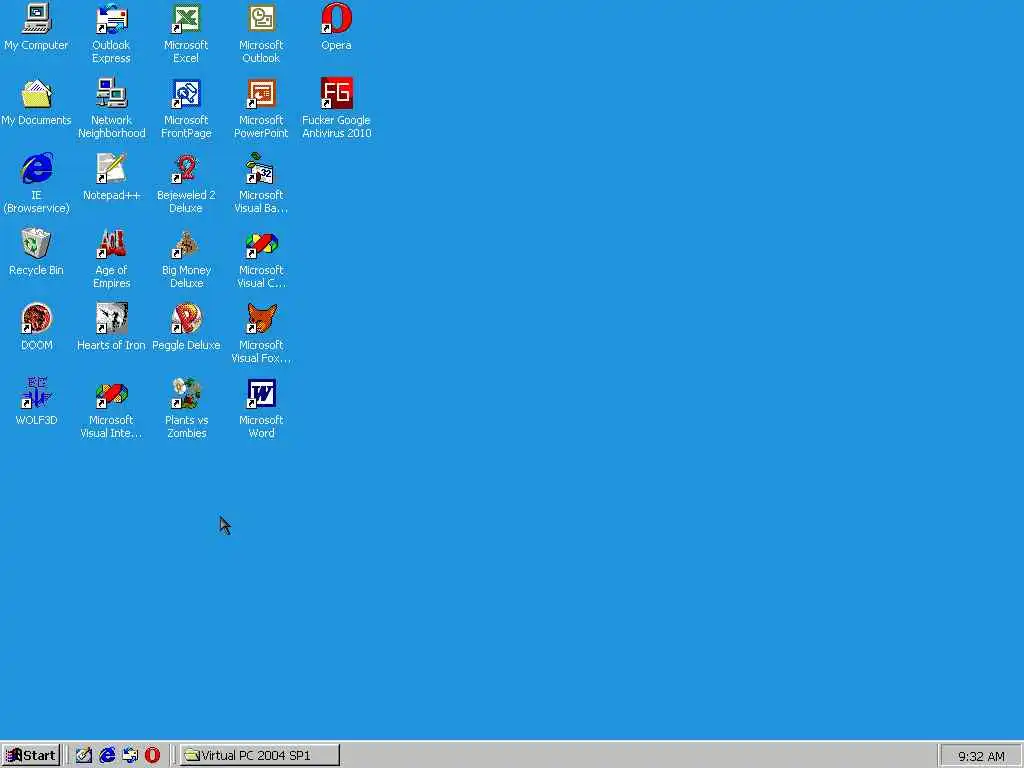
Task: Click the Outlook Express quick launch icon
Action: point(129,756)
